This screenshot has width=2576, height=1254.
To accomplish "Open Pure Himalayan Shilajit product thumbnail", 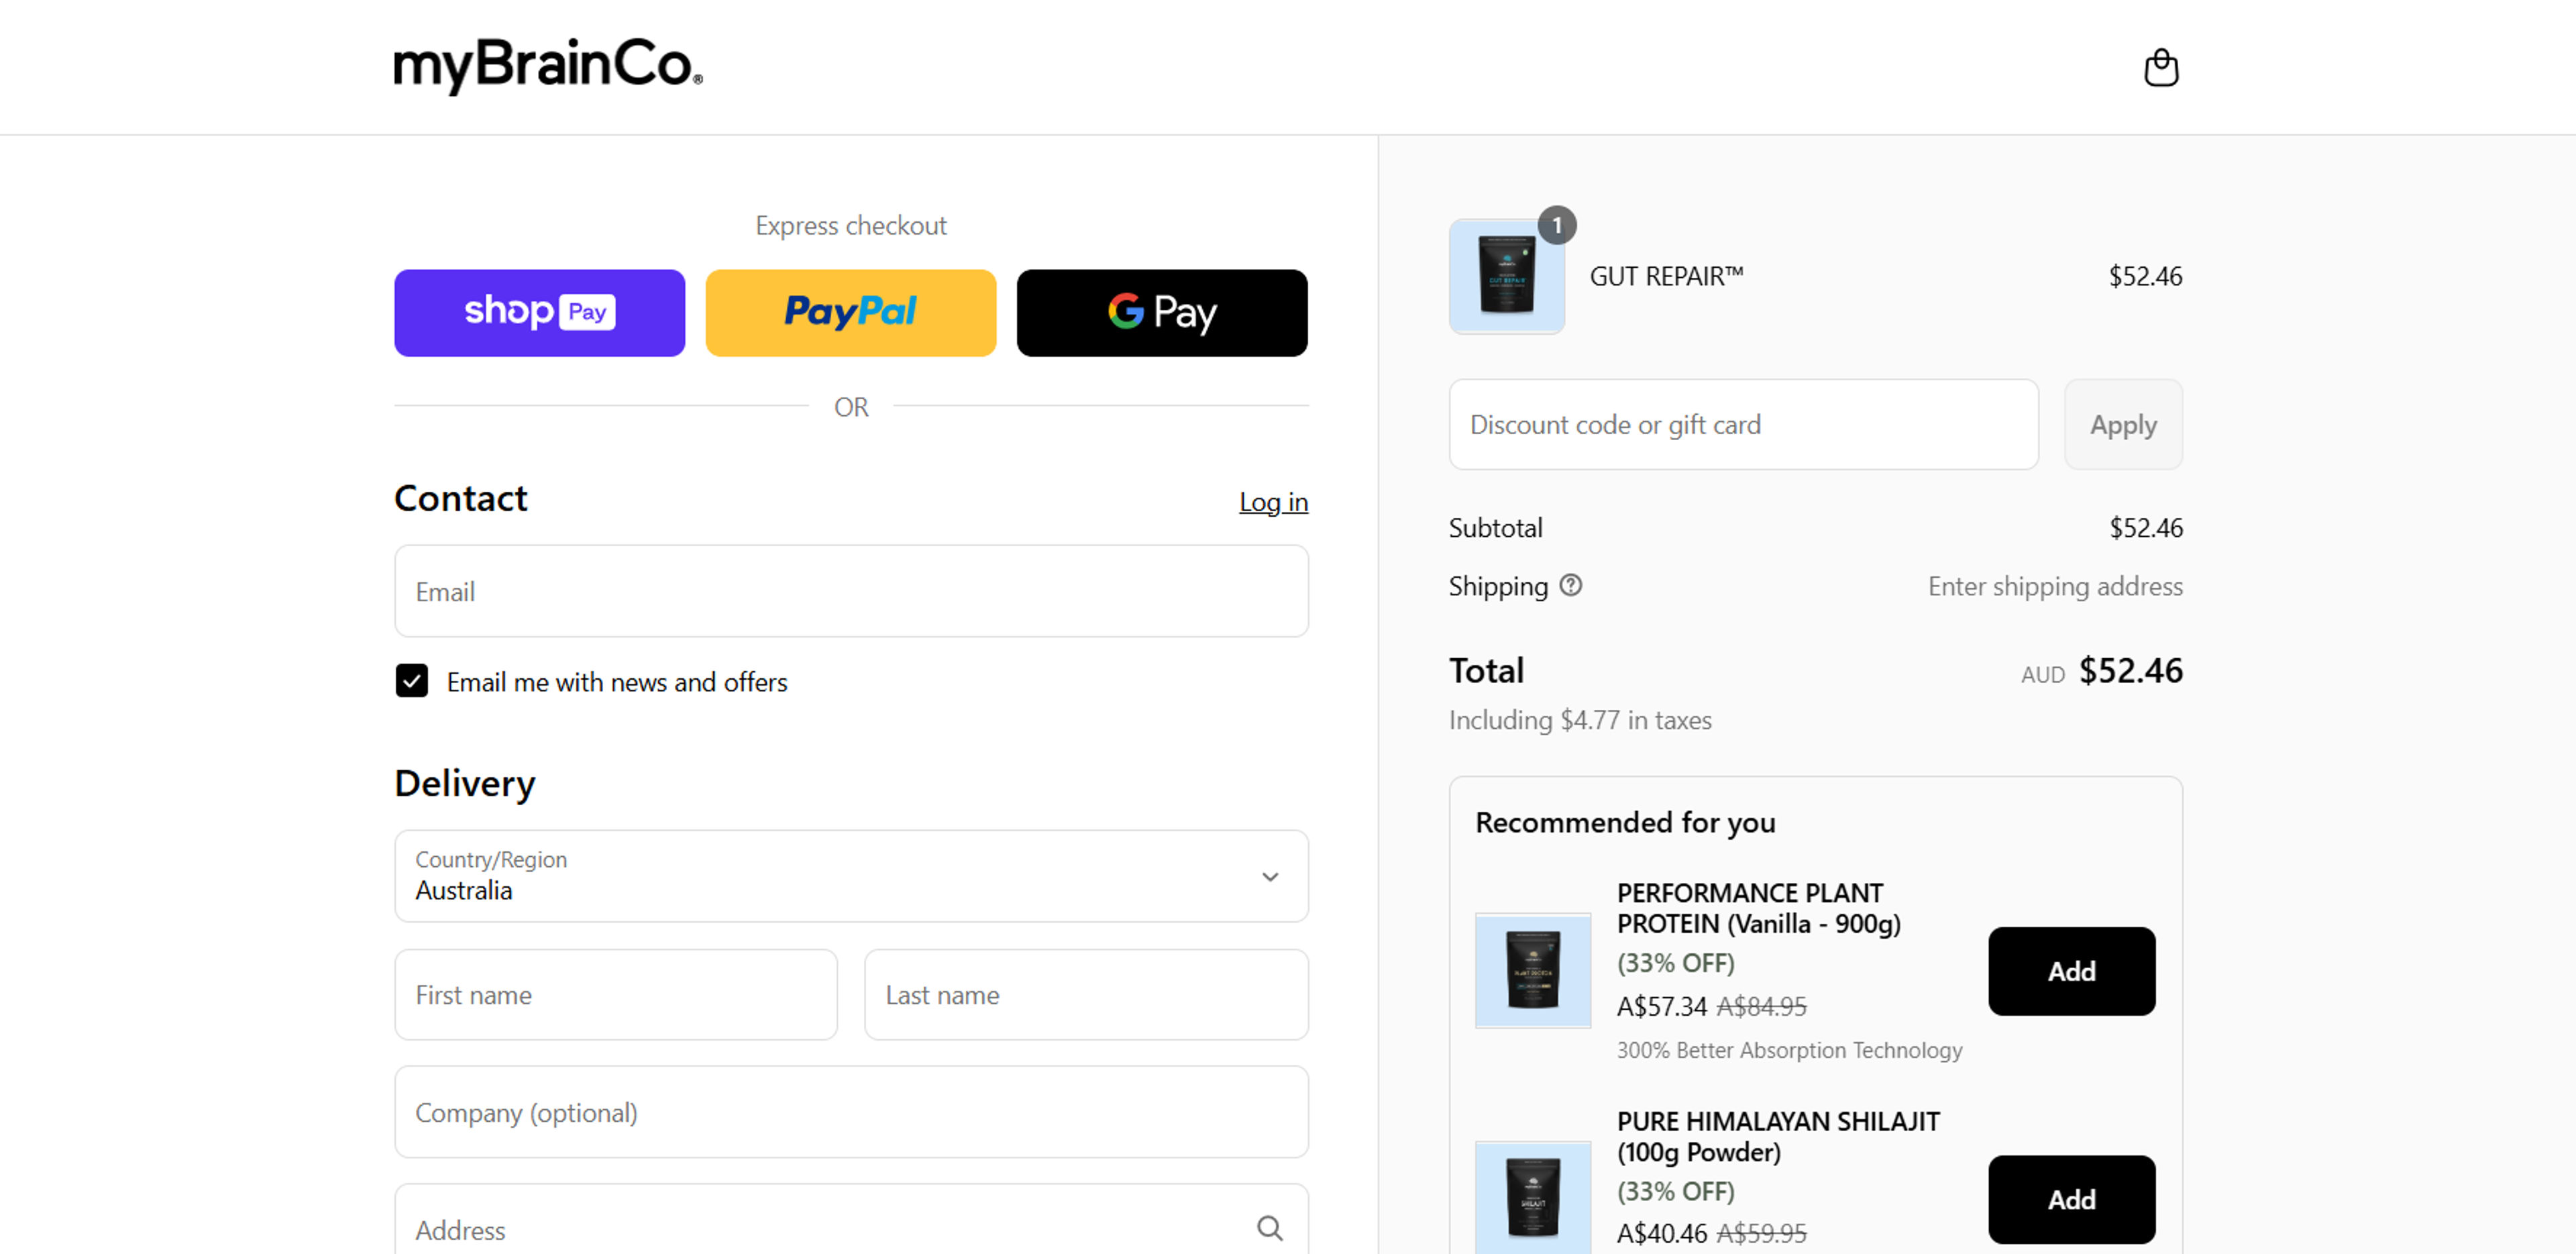I will click(x=1532, y=1197).
